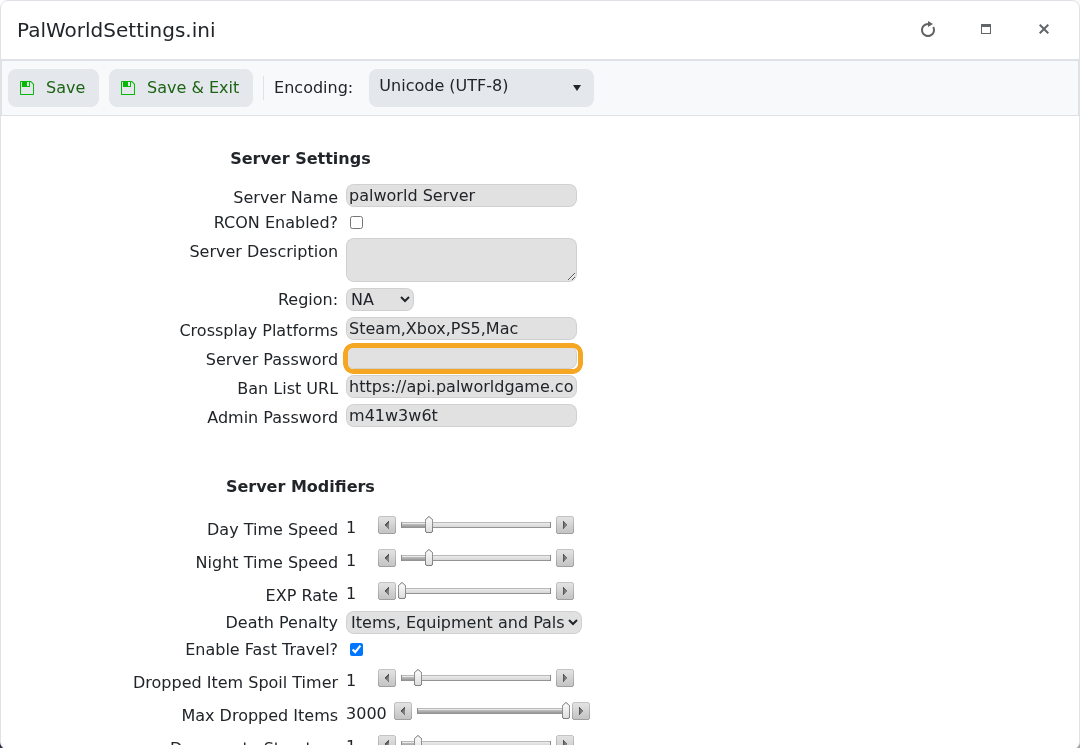Decrease Day Time Speed with left arrow
Screen dimensions: 1080x748
[x=387, y=526]
